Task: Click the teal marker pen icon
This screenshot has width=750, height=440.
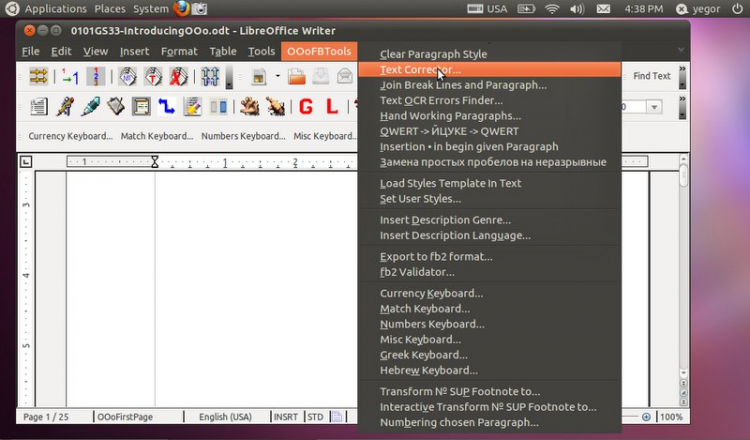Action: (90, 107)
